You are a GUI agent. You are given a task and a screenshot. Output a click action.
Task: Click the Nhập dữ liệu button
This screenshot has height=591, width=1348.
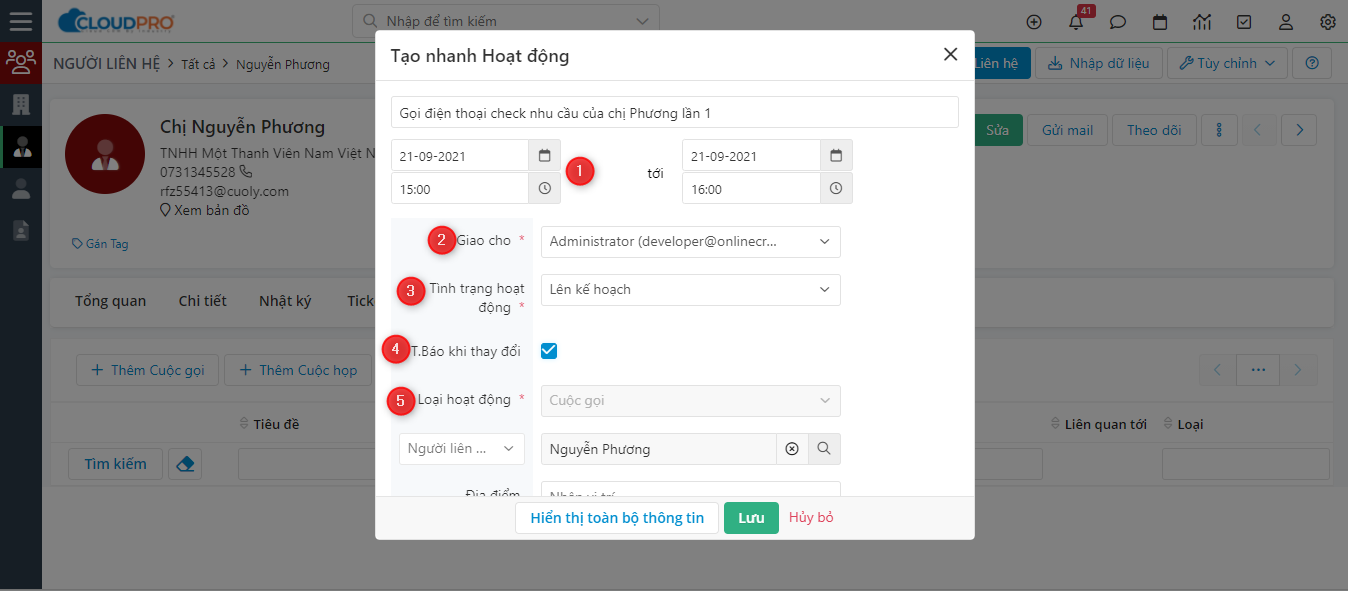click(1098, 63)
